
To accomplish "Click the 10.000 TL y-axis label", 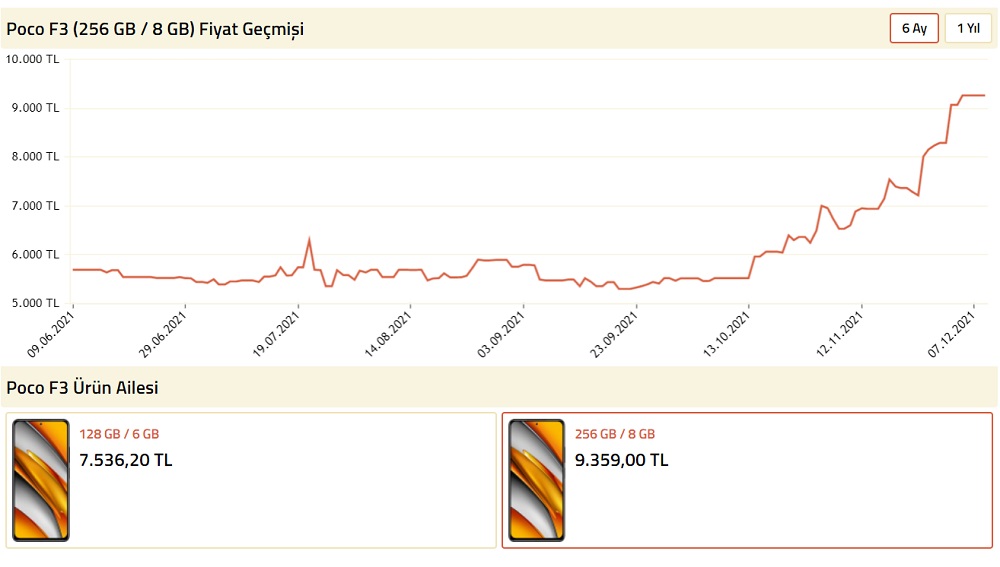I will coord(33,59).
